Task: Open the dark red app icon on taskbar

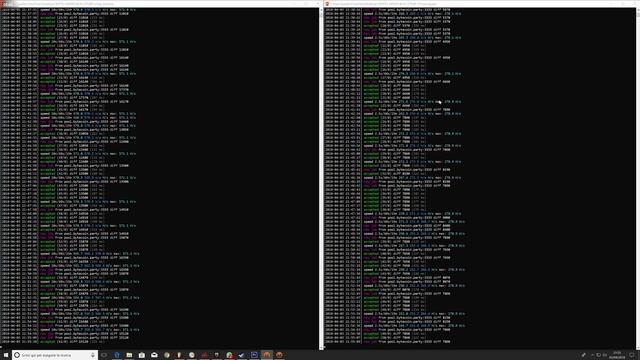Action: tap(204, 355)
